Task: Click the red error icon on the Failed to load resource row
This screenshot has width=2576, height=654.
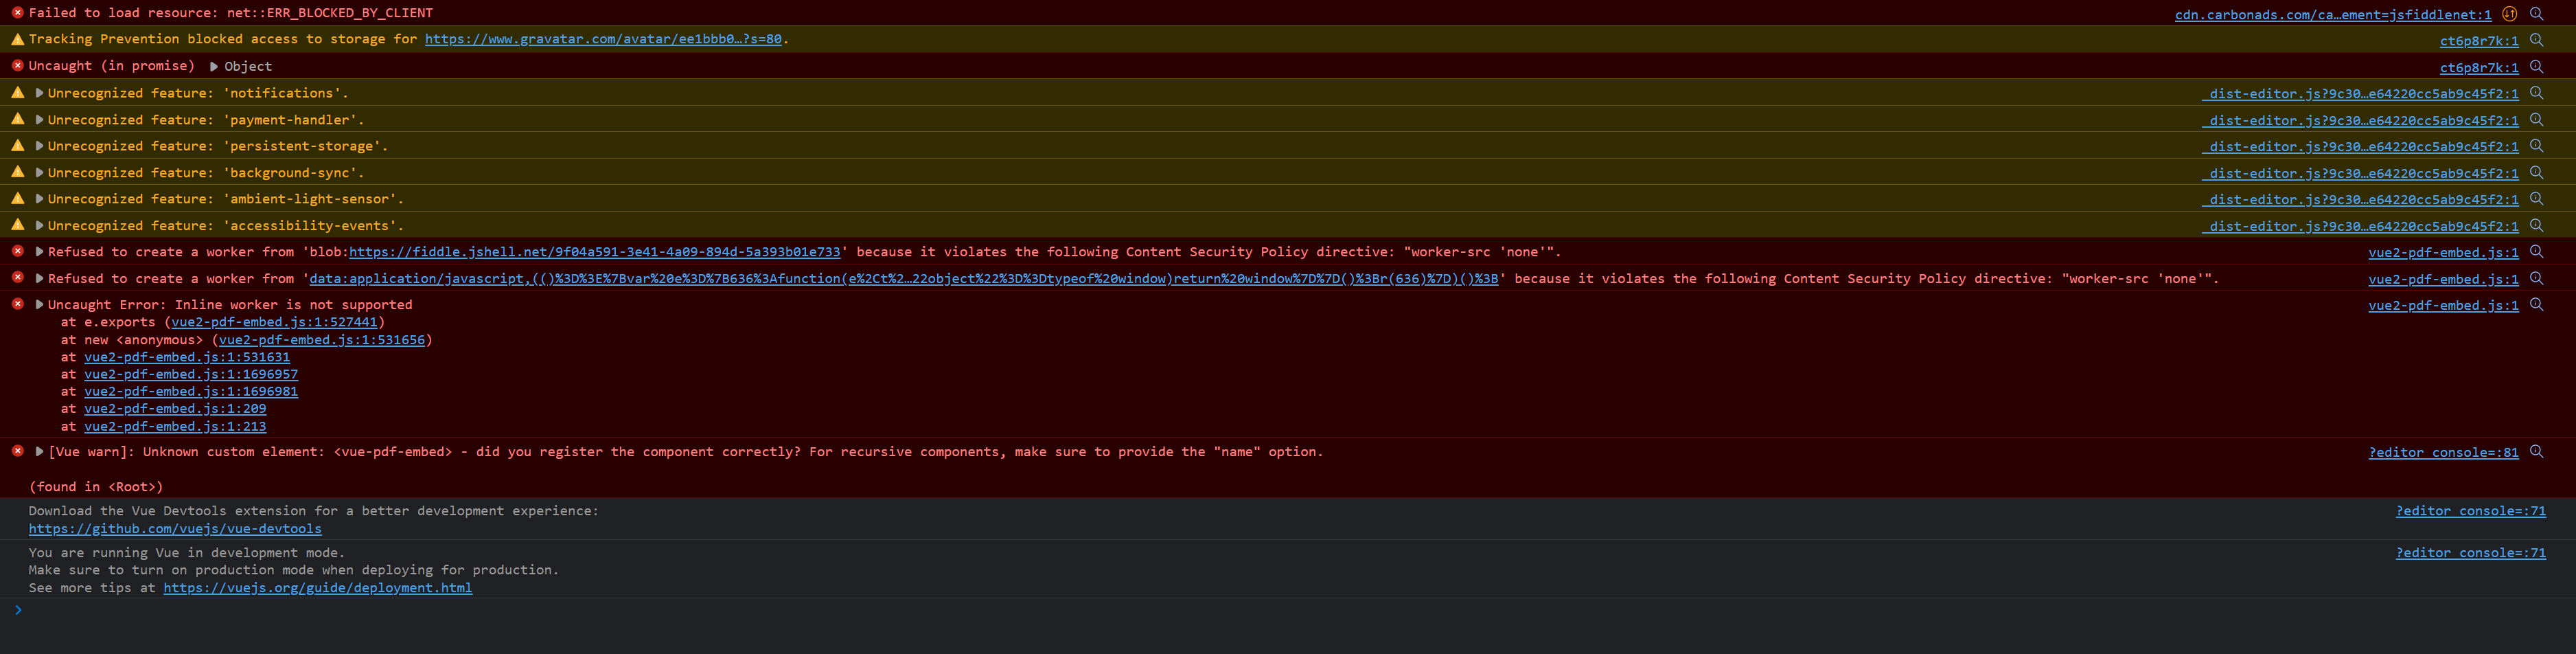Action: point(17,13)
